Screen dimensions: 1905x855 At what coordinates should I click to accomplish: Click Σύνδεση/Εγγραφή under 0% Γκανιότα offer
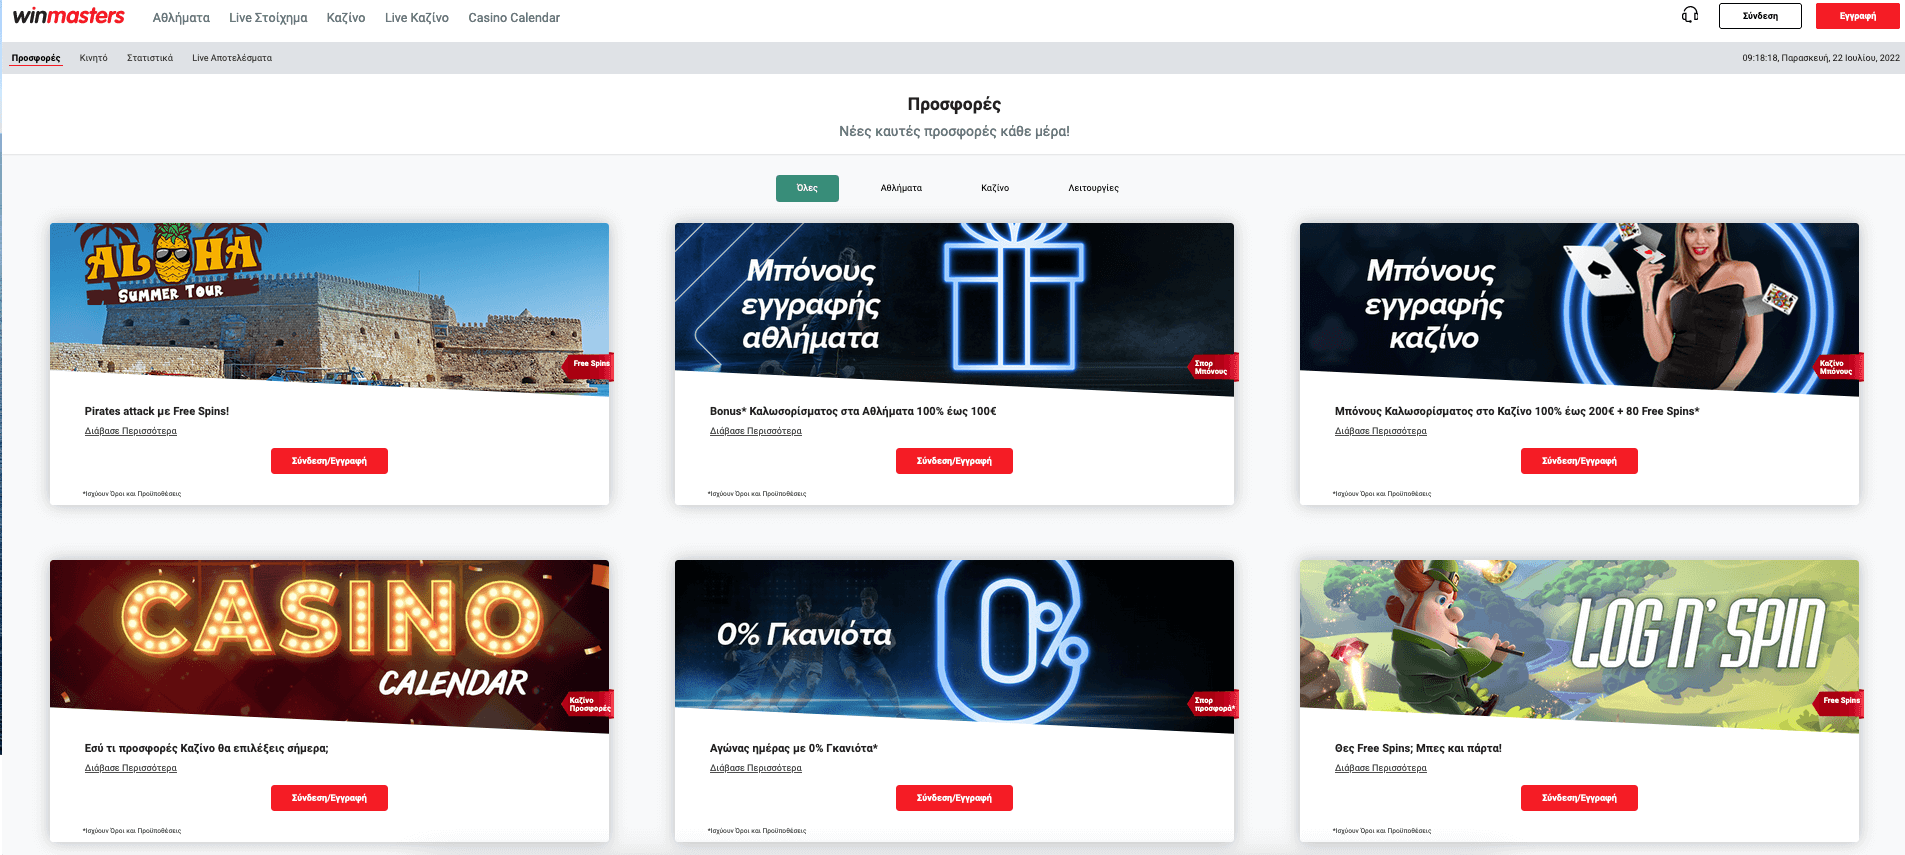coord(954,798)
